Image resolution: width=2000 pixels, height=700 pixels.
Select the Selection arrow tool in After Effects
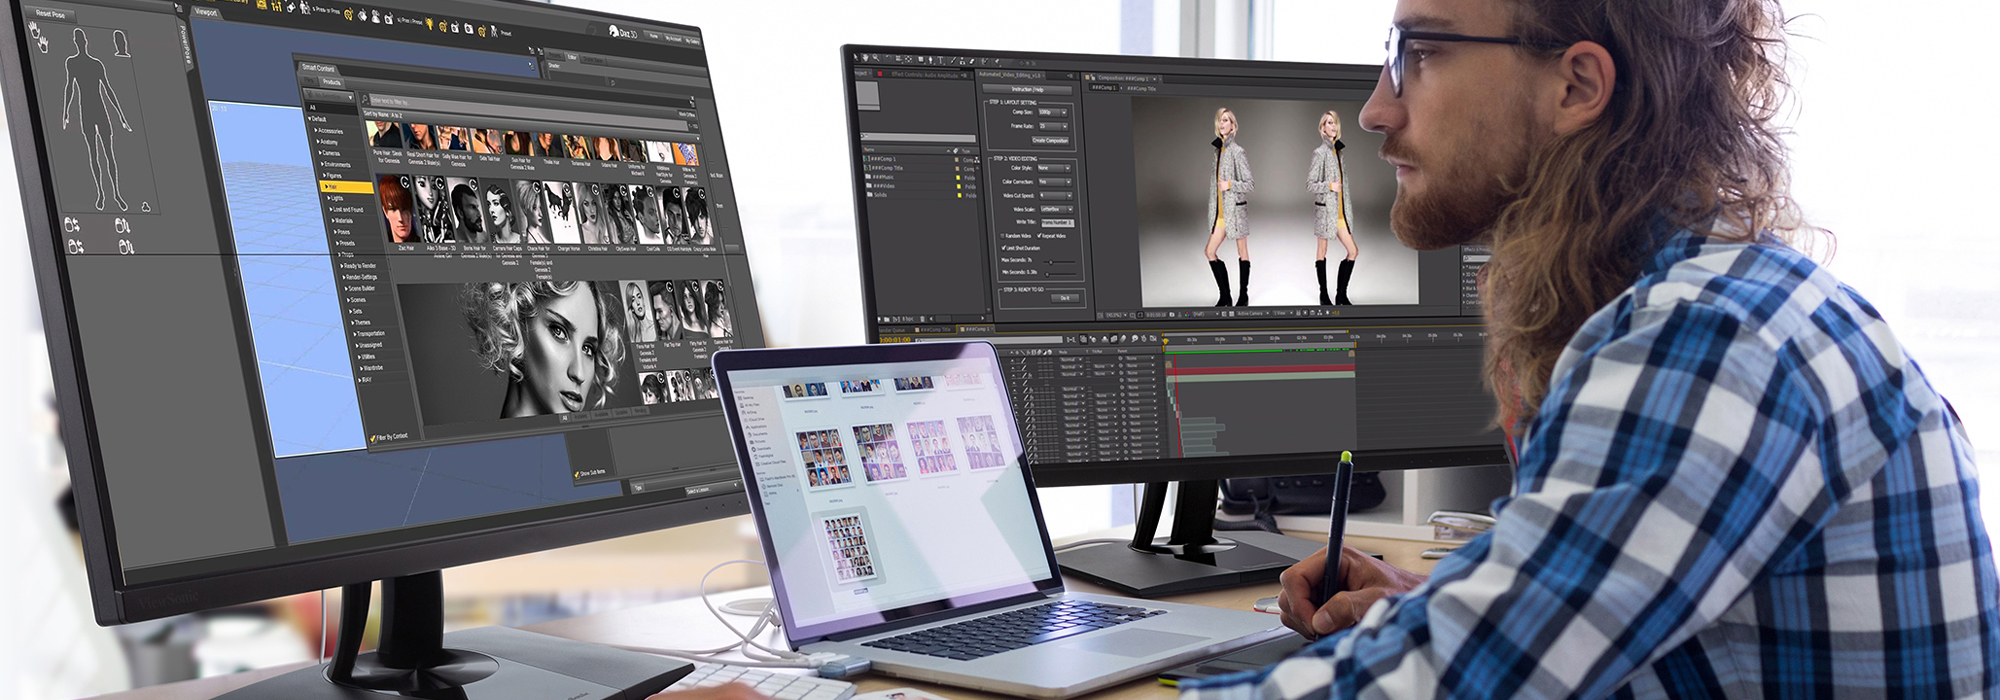click(x=857, y=58)
